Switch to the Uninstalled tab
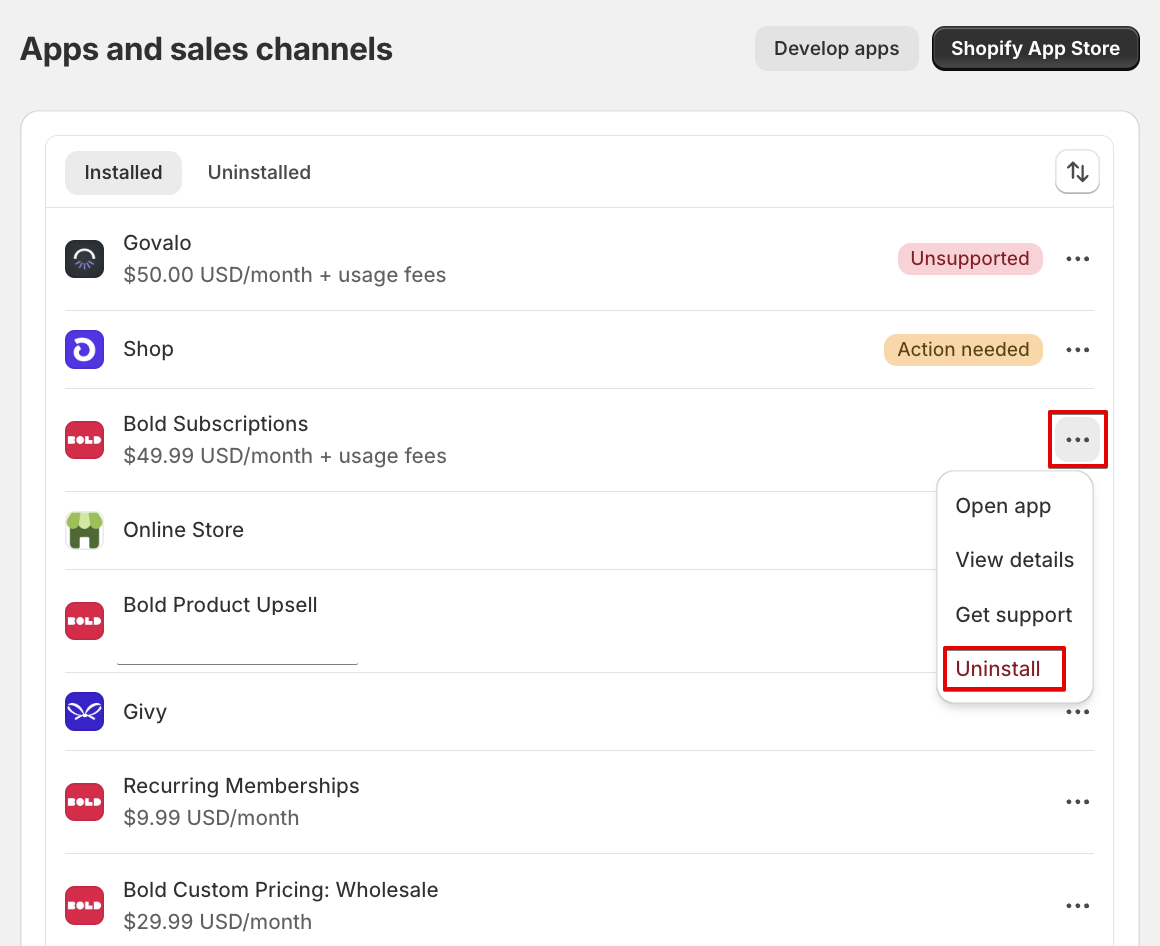 [x=259, y=172]
